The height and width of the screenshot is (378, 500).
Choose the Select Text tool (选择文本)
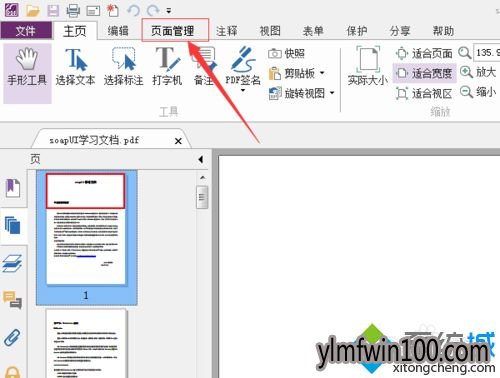pos(75,67)
